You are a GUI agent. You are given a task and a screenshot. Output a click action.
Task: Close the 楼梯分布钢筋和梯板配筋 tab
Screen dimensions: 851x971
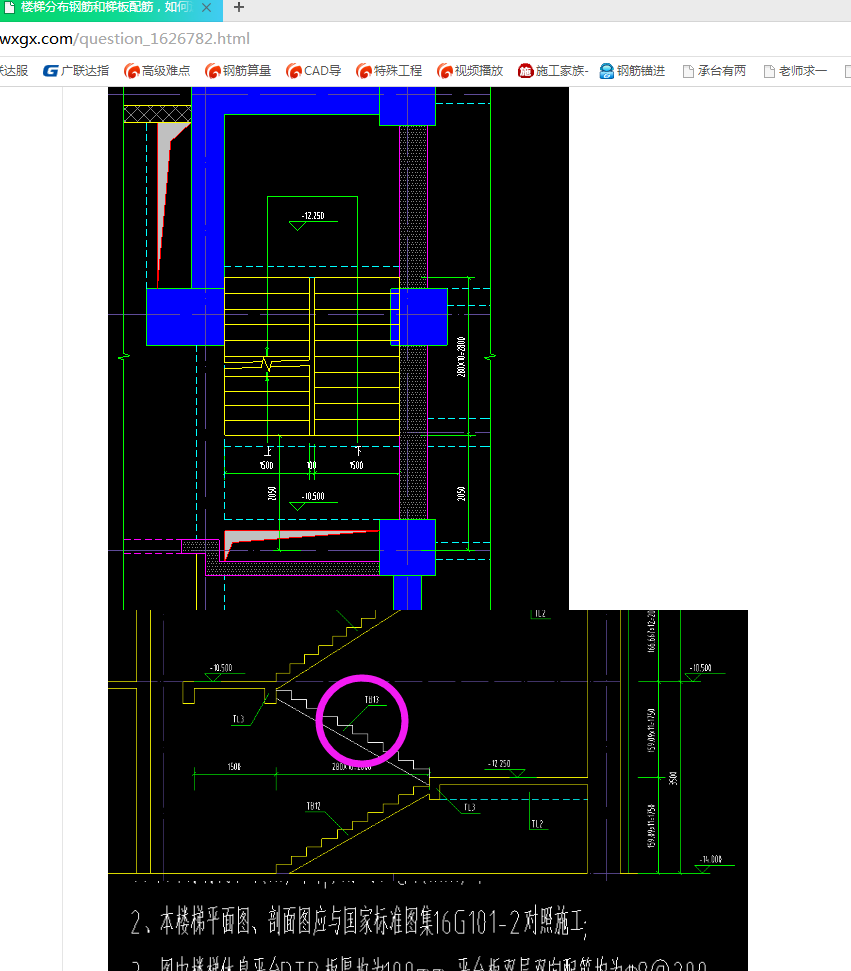[206, 7]
